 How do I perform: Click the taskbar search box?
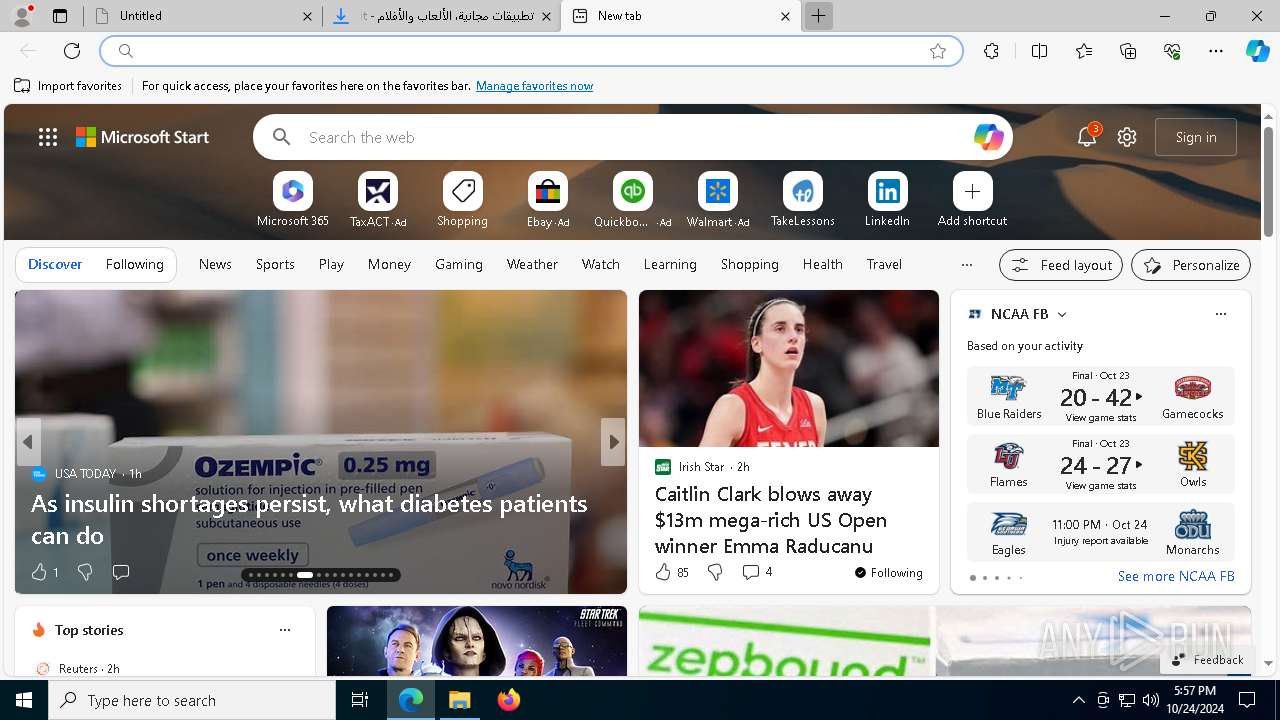(192, 700)
